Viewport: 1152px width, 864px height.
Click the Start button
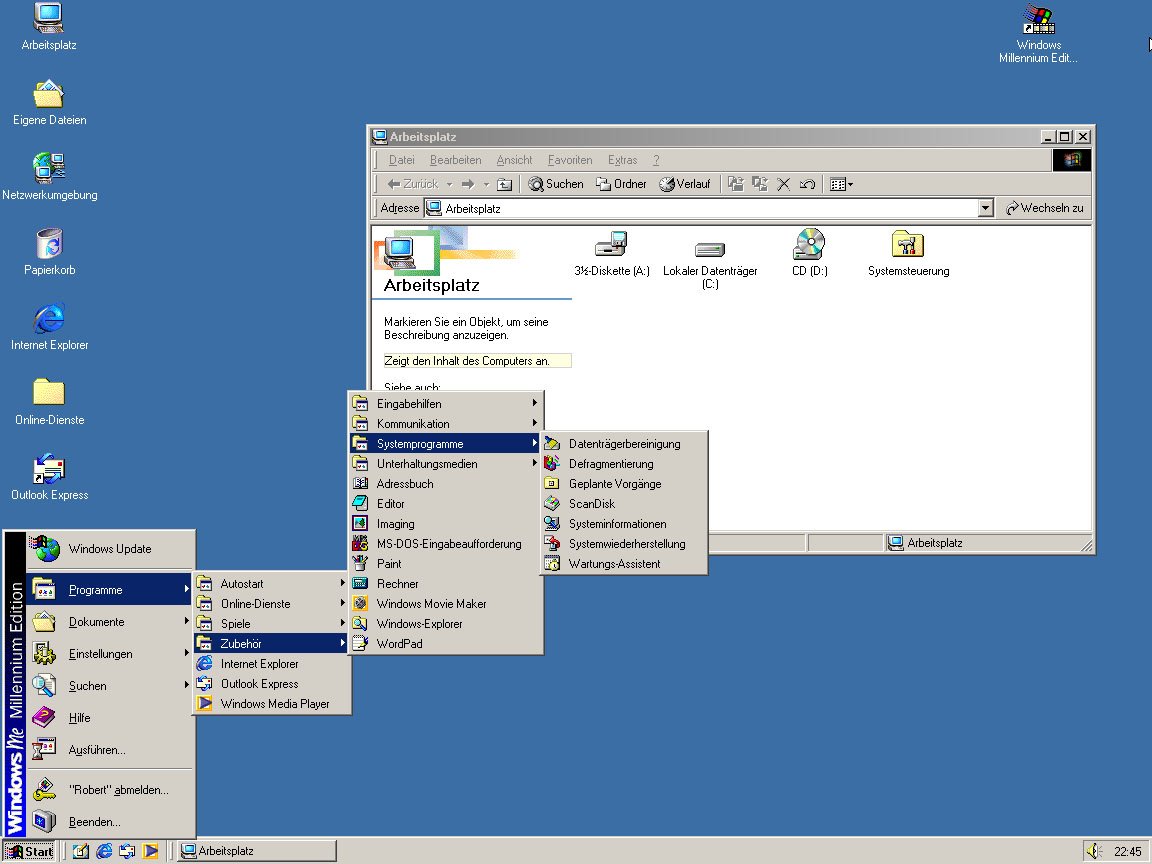(x=29, y=851)
